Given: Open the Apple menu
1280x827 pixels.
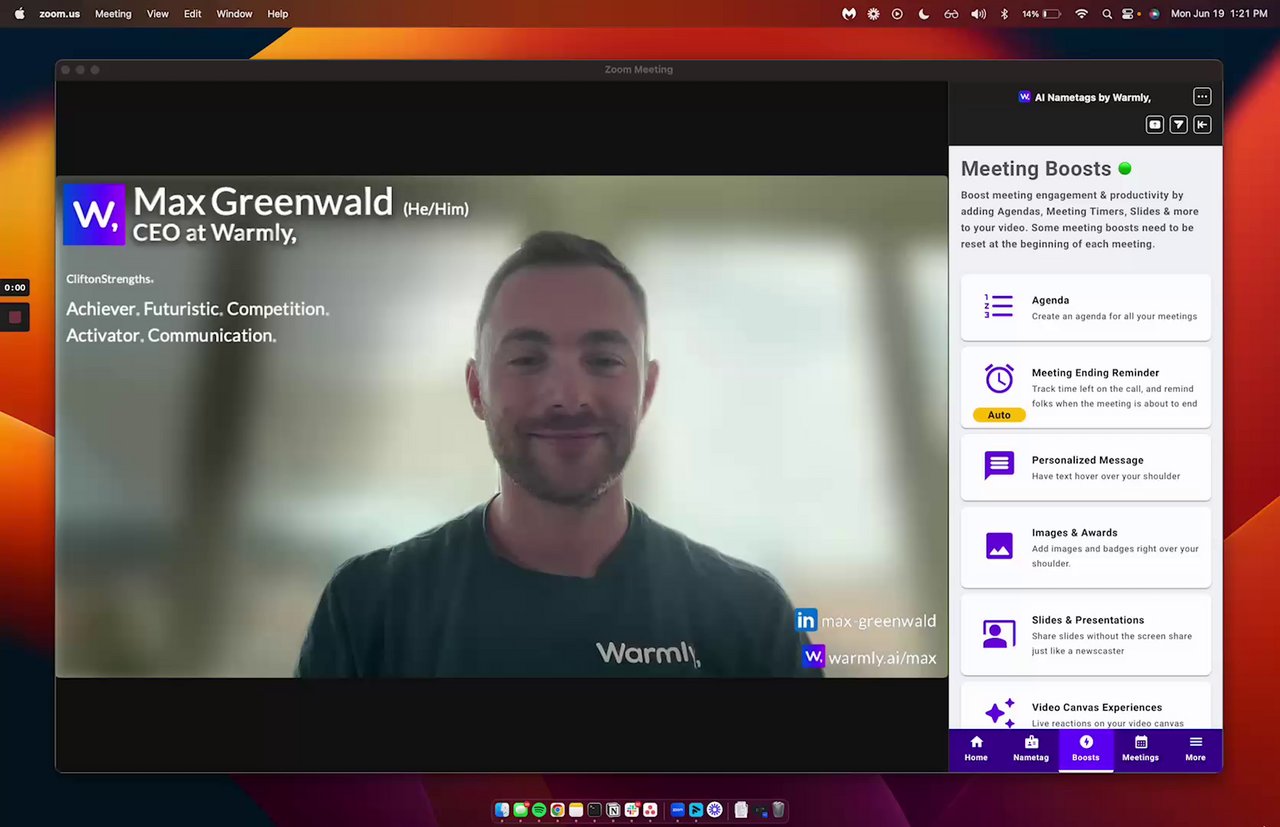Looking at the screenshot, I should click(19, 14).
